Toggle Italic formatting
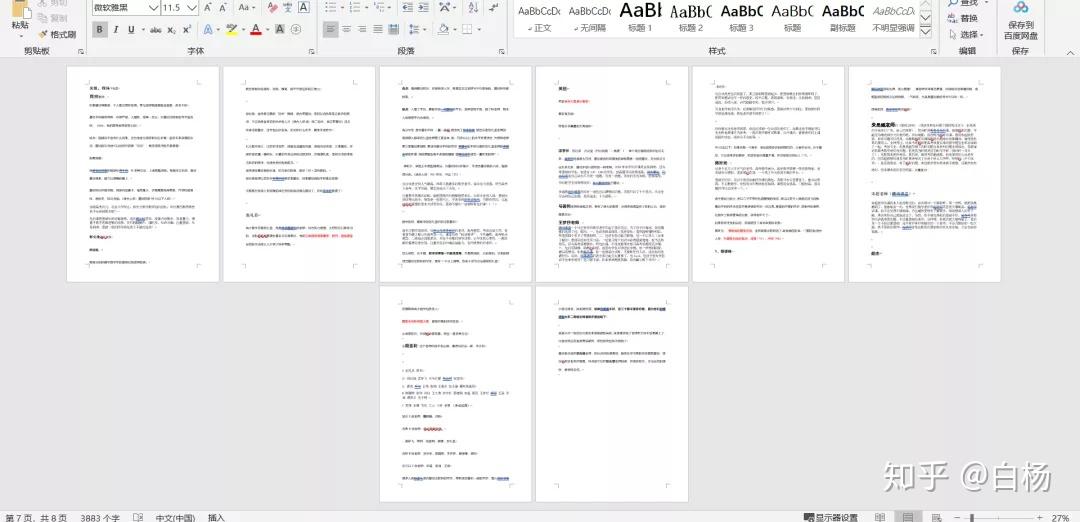The height and width of the screenshot is (522, 1080). point(116,30)
